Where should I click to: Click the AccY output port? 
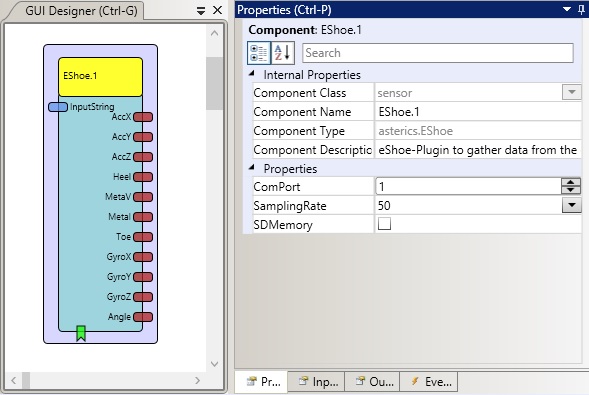click(143, 137)
